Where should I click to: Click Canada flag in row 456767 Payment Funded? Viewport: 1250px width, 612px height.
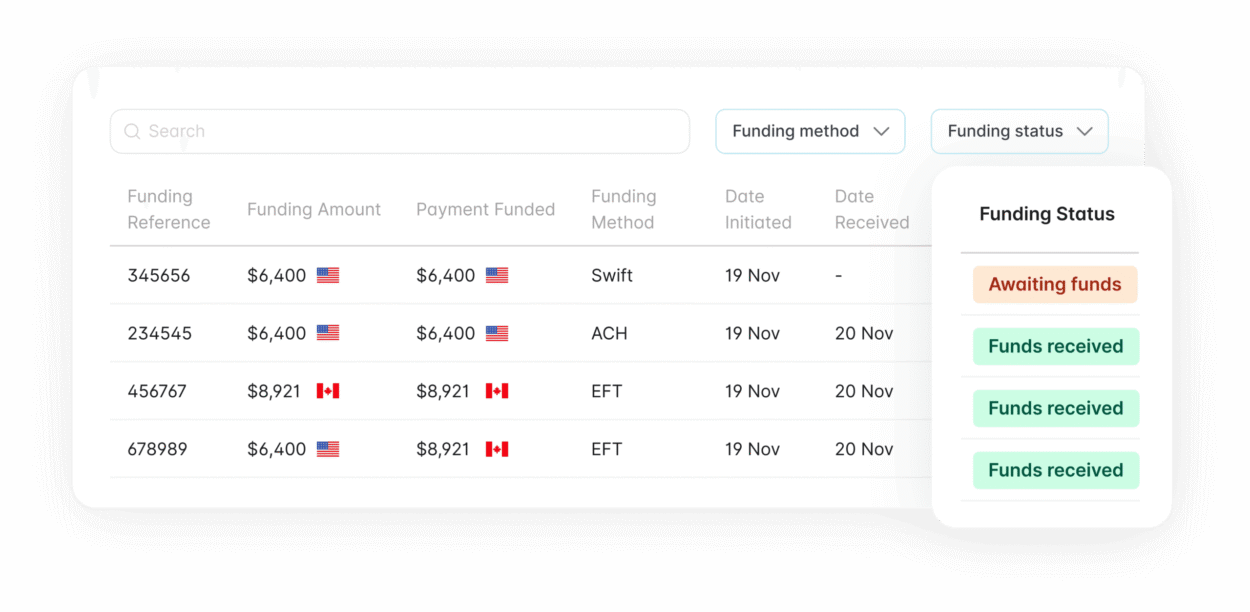[497, 391]
